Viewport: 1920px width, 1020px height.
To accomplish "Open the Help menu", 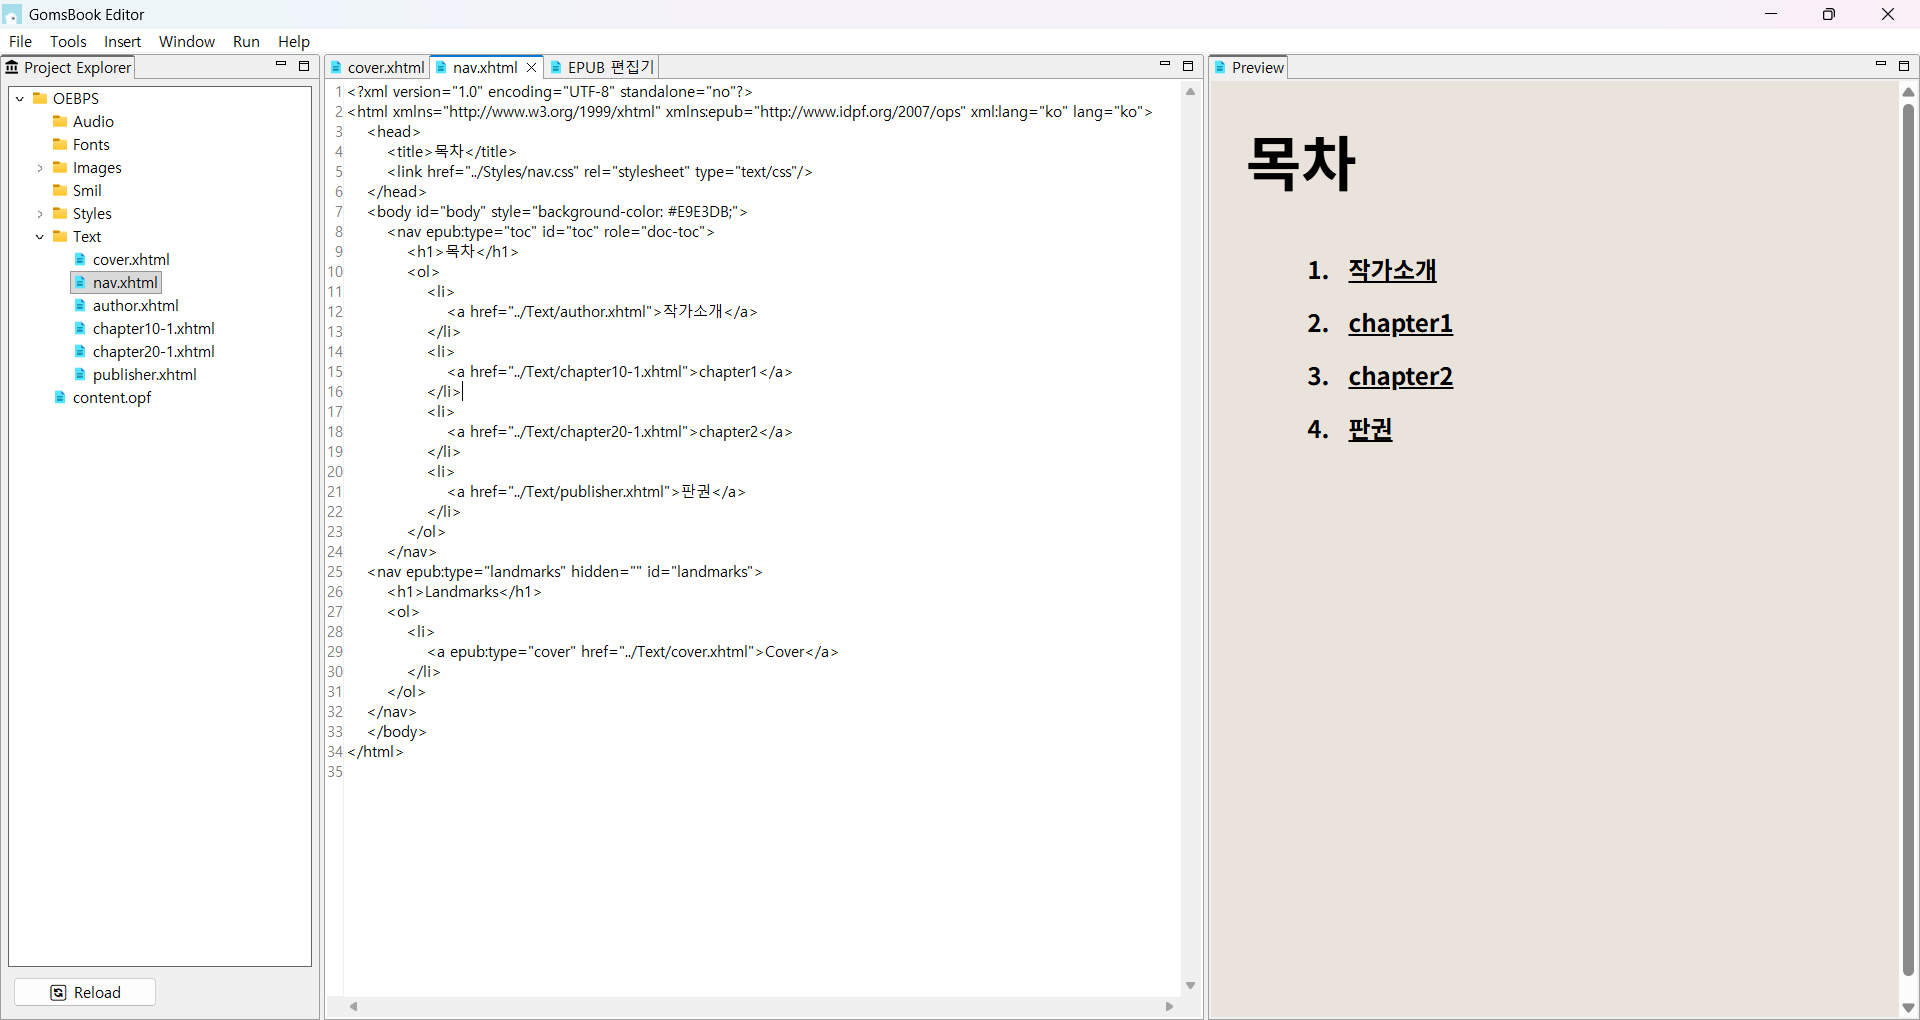I will pos(294,41).
